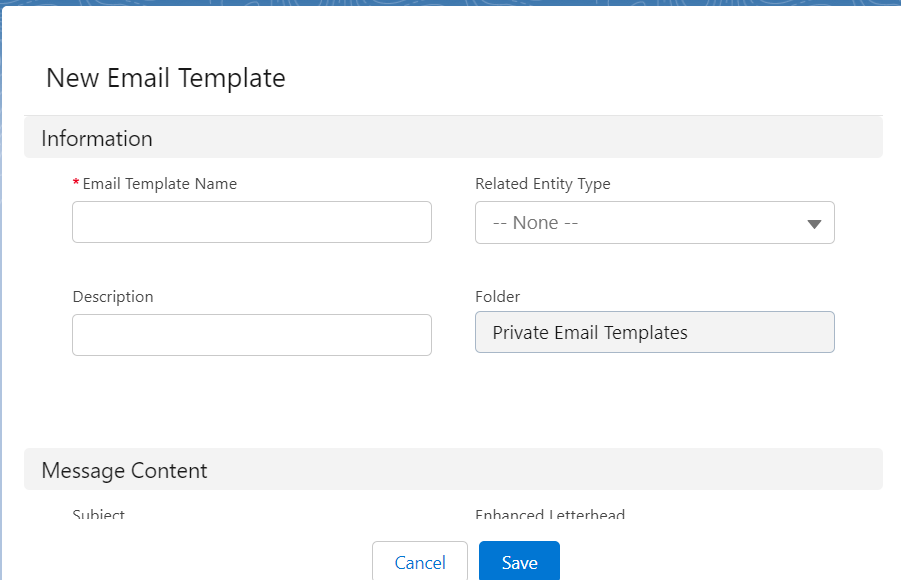The width and height of the screenshot is (901, 580).
Task: Focus the Description text box
Action: [251, 335]
